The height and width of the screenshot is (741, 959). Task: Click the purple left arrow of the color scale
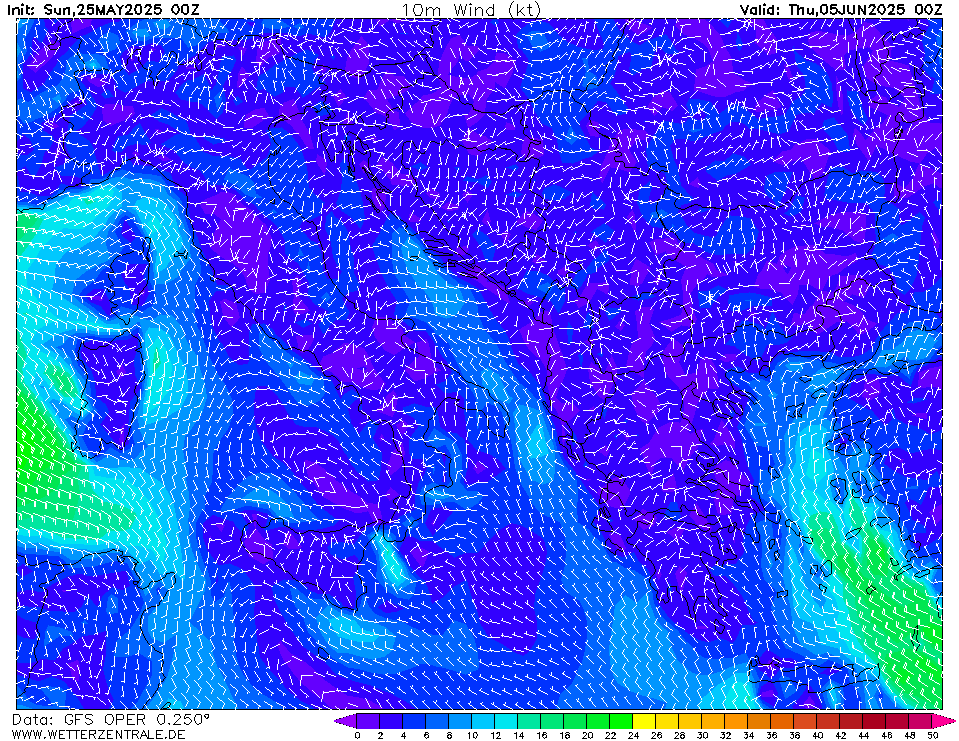click(x=345, y=721)
